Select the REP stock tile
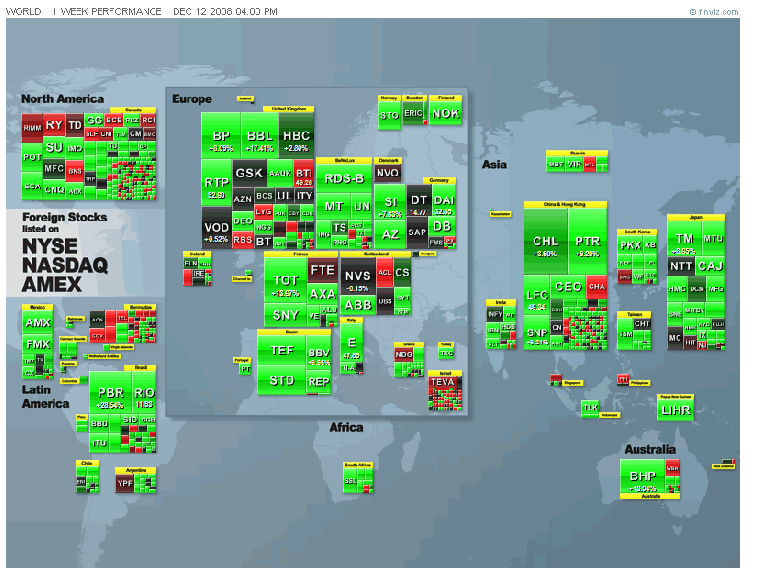The width and height of the screenshot is (757, 585). pyautogui.click(x=319, y=382)
